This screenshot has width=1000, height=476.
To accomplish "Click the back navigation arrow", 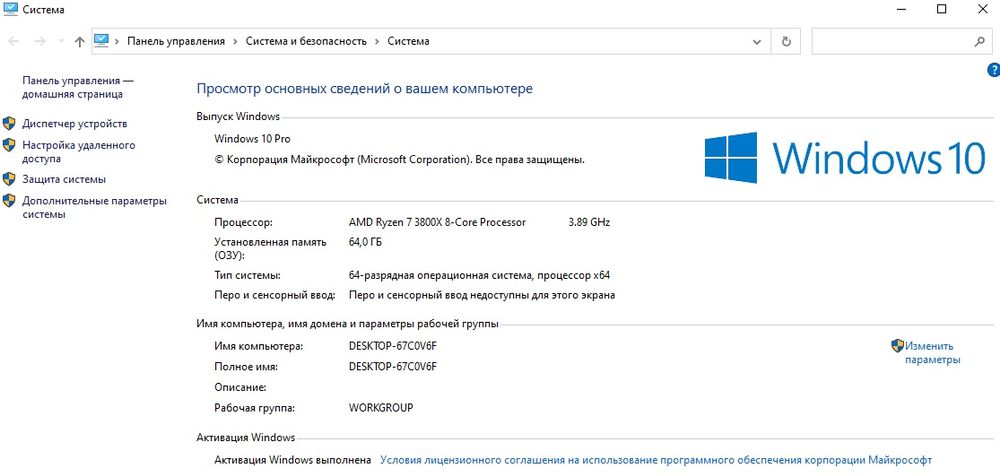I will (x=14, y=42).
